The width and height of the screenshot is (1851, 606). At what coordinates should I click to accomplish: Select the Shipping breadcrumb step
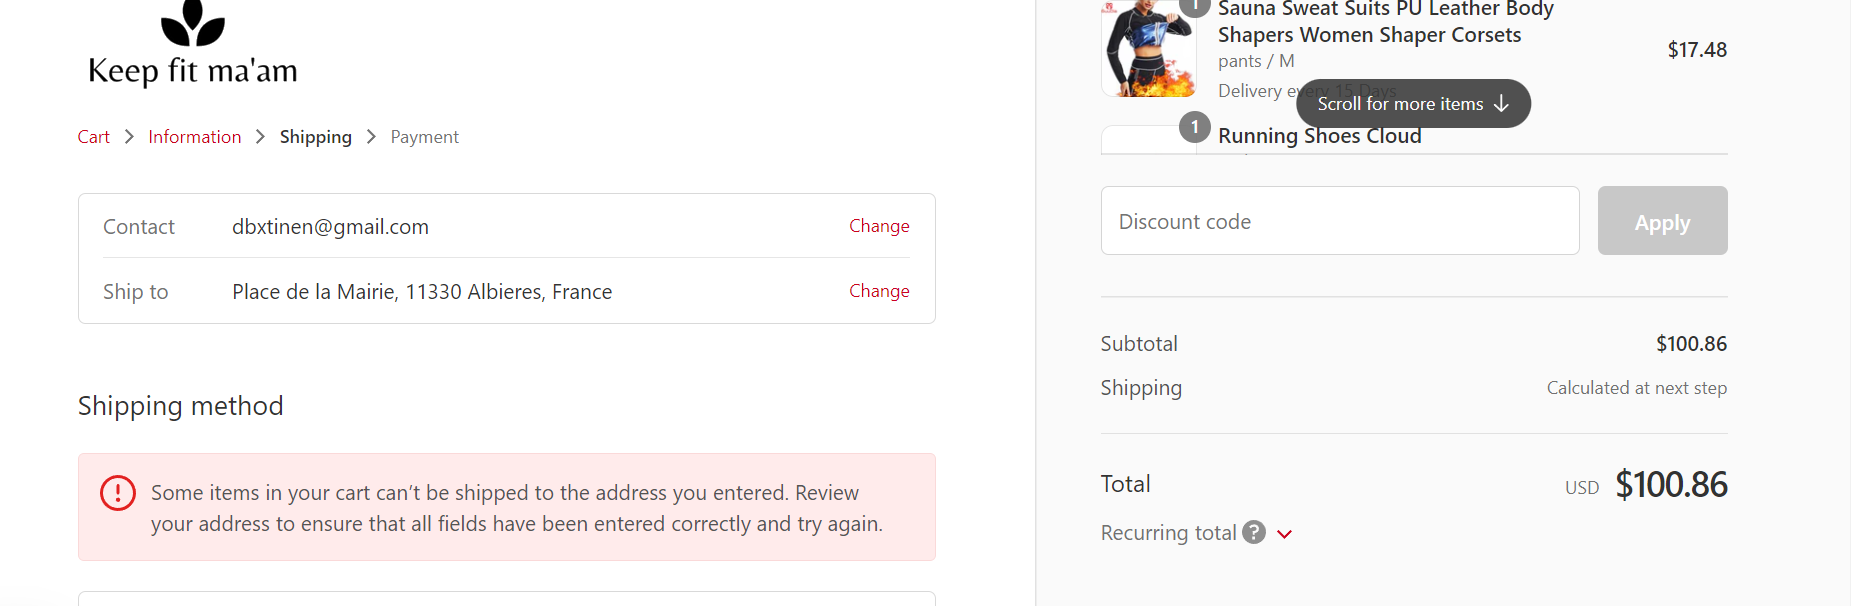(316, 137)
